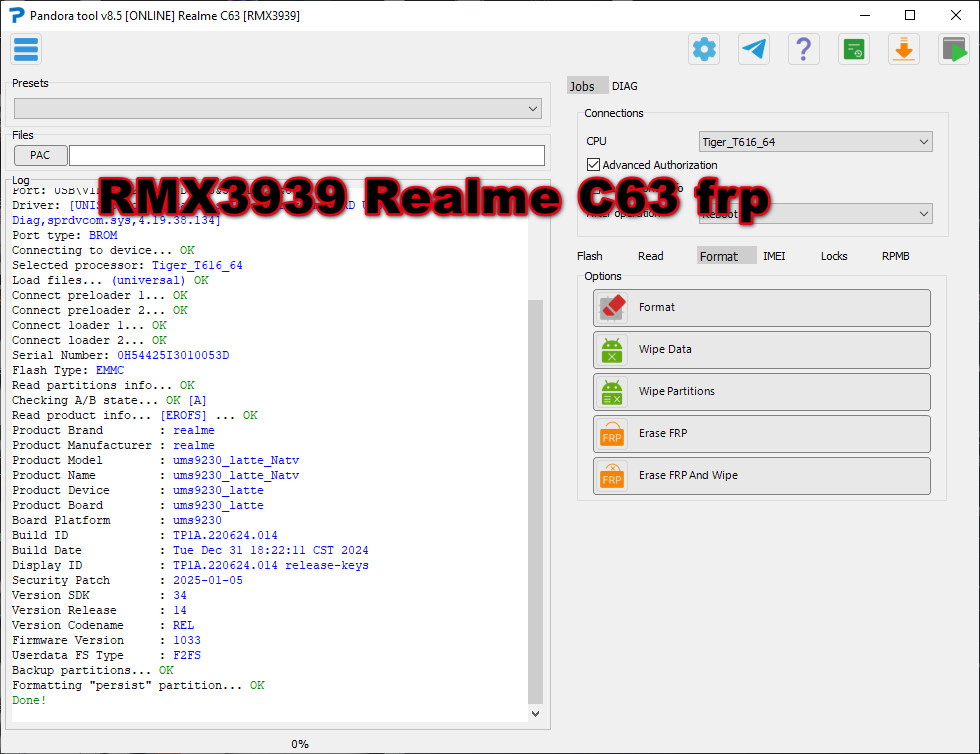Click the red eraser Format icon
The image size is (980, 754).
[x=612, y=308]
